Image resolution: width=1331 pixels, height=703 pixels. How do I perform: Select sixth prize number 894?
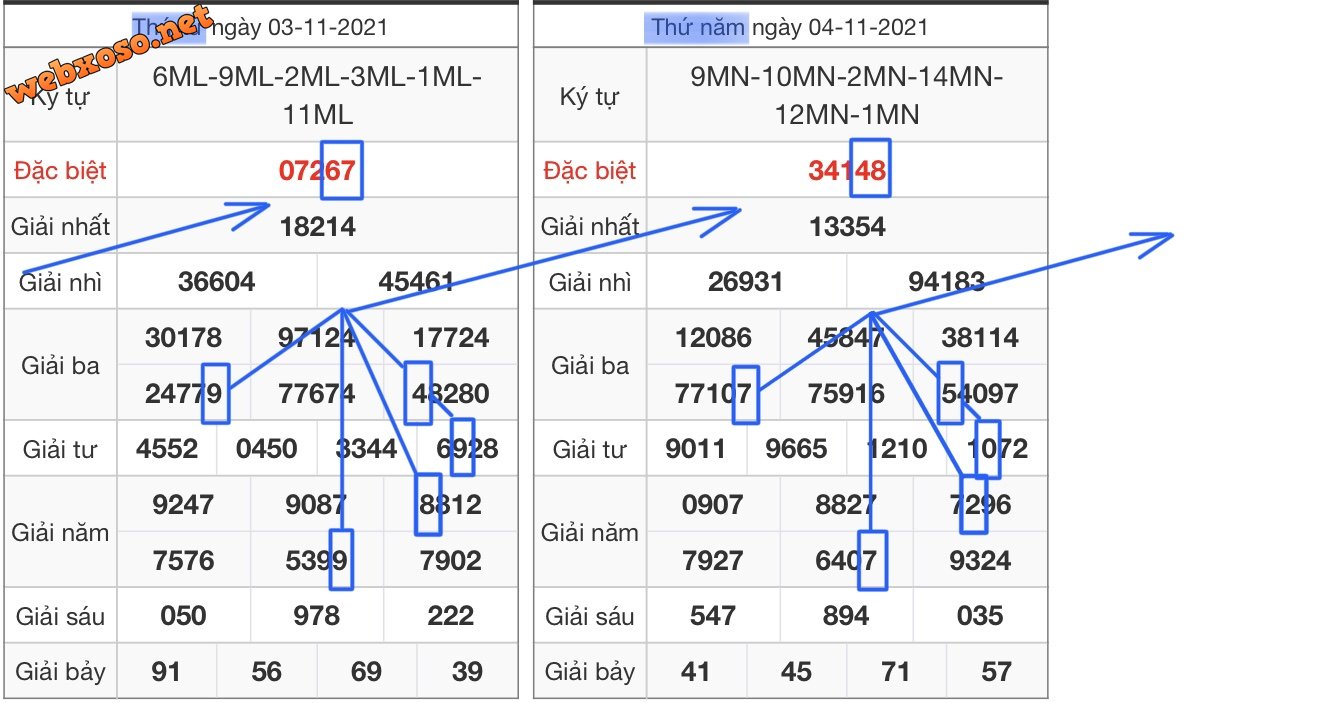[846, 615]
